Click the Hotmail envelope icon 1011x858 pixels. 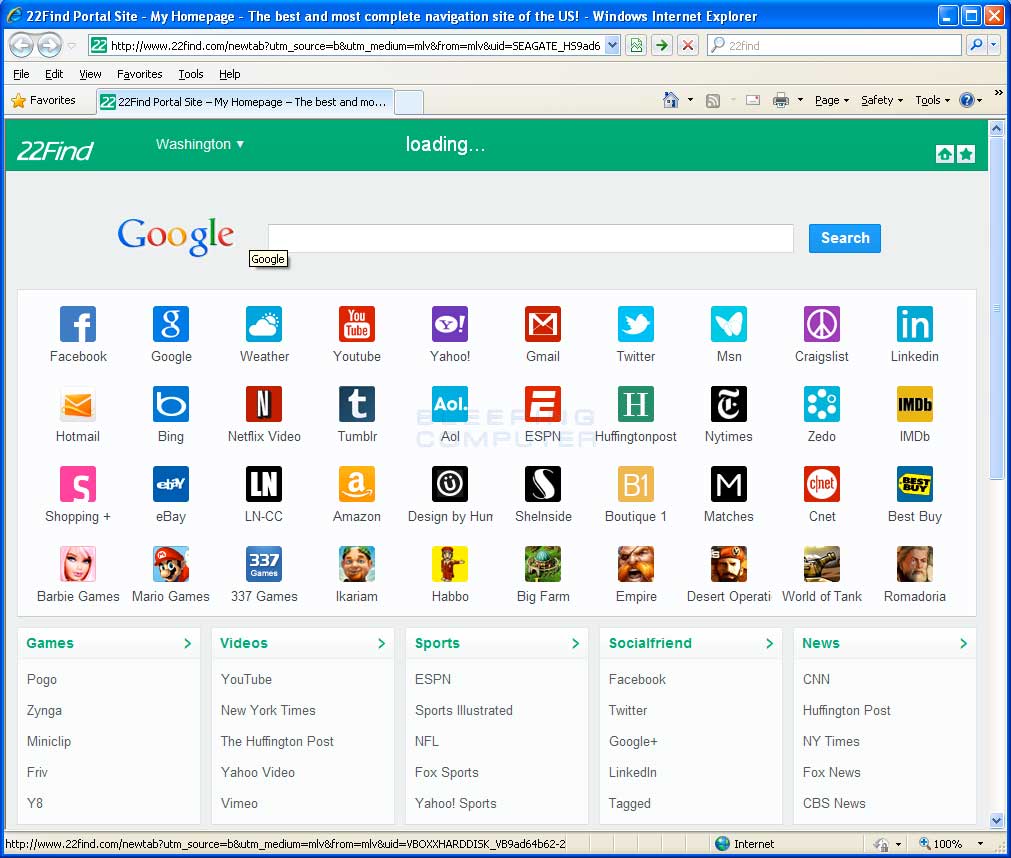coord(78,404)
